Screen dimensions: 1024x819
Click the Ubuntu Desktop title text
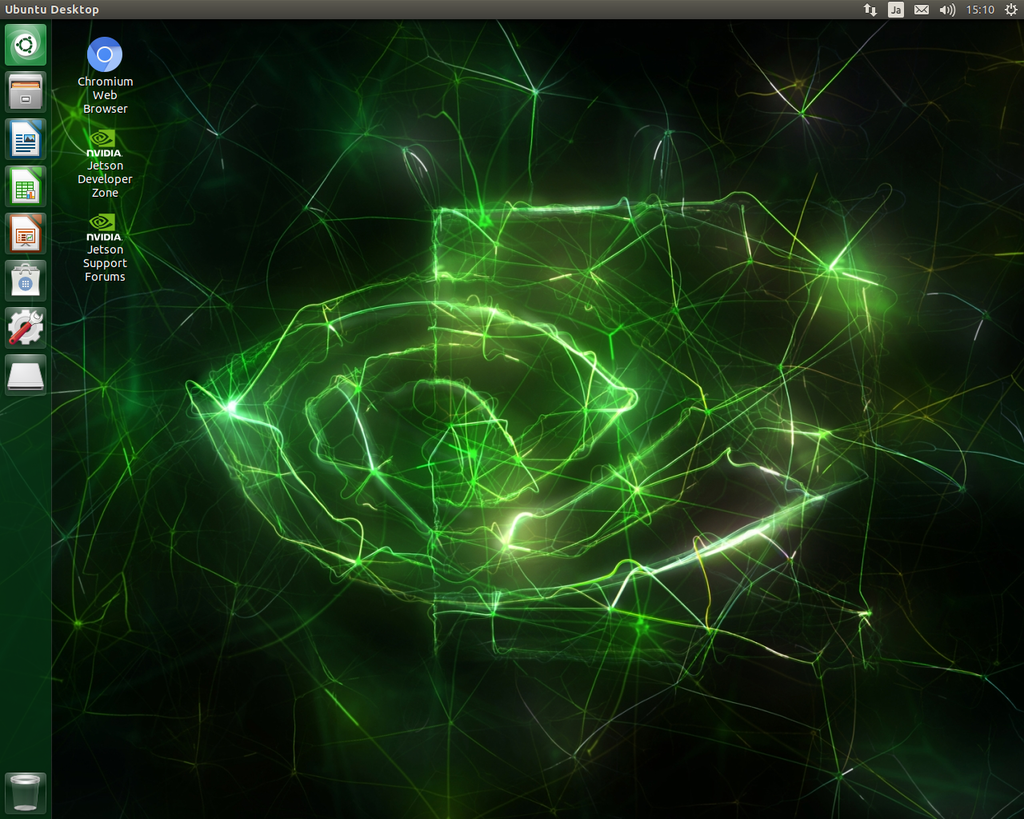52,10
